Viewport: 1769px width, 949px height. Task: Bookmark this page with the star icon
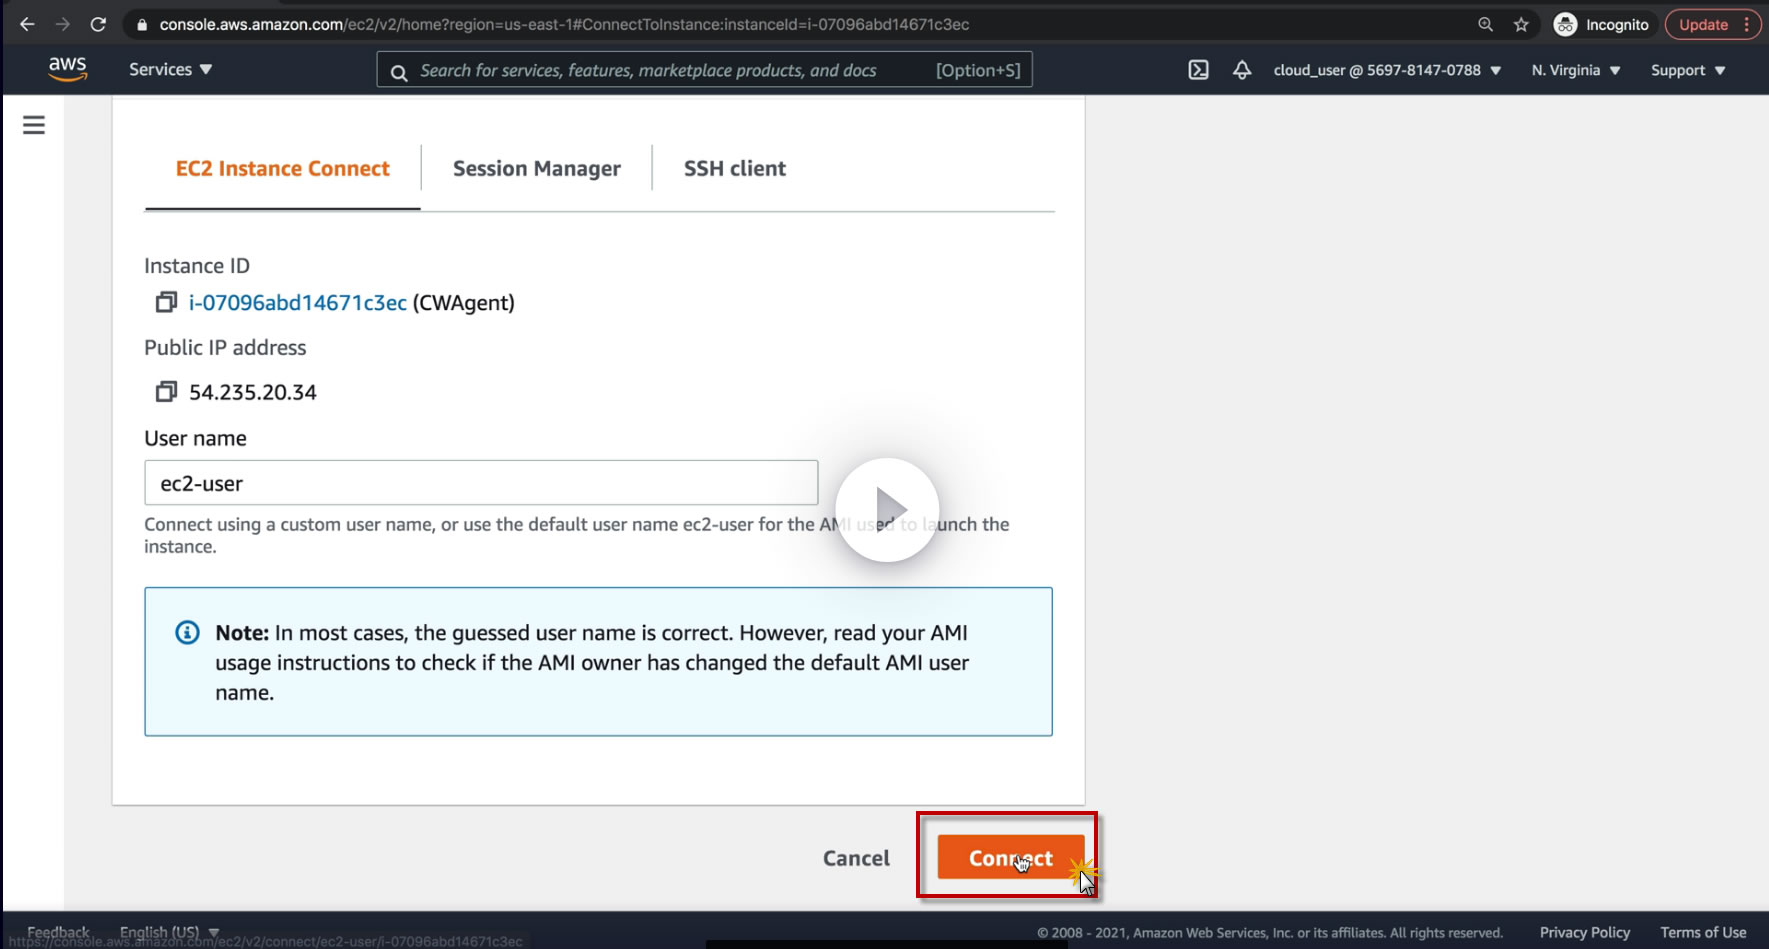[1521, 25]
